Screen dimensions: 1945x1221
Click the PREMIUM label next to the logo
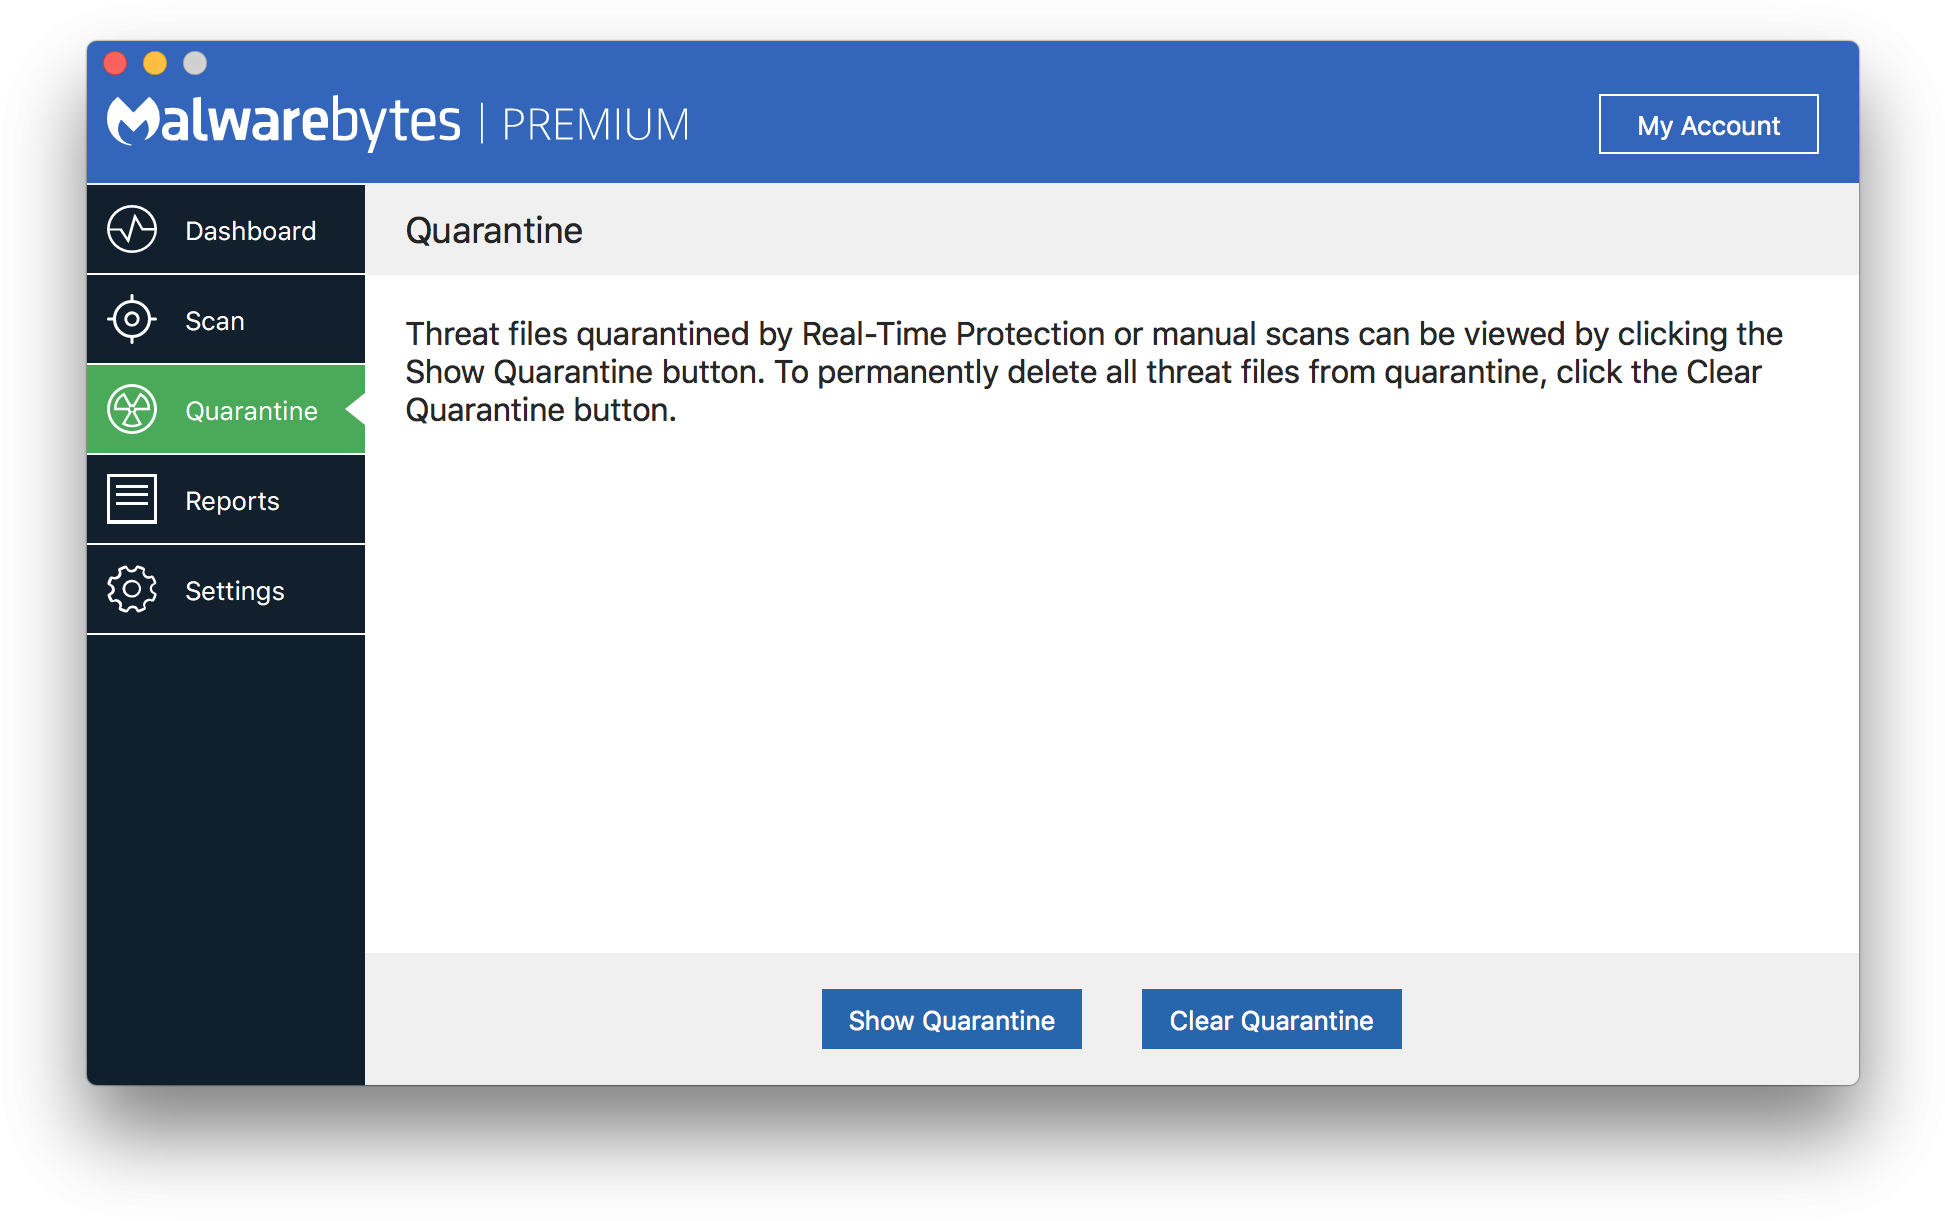click(x=595, y=123)
